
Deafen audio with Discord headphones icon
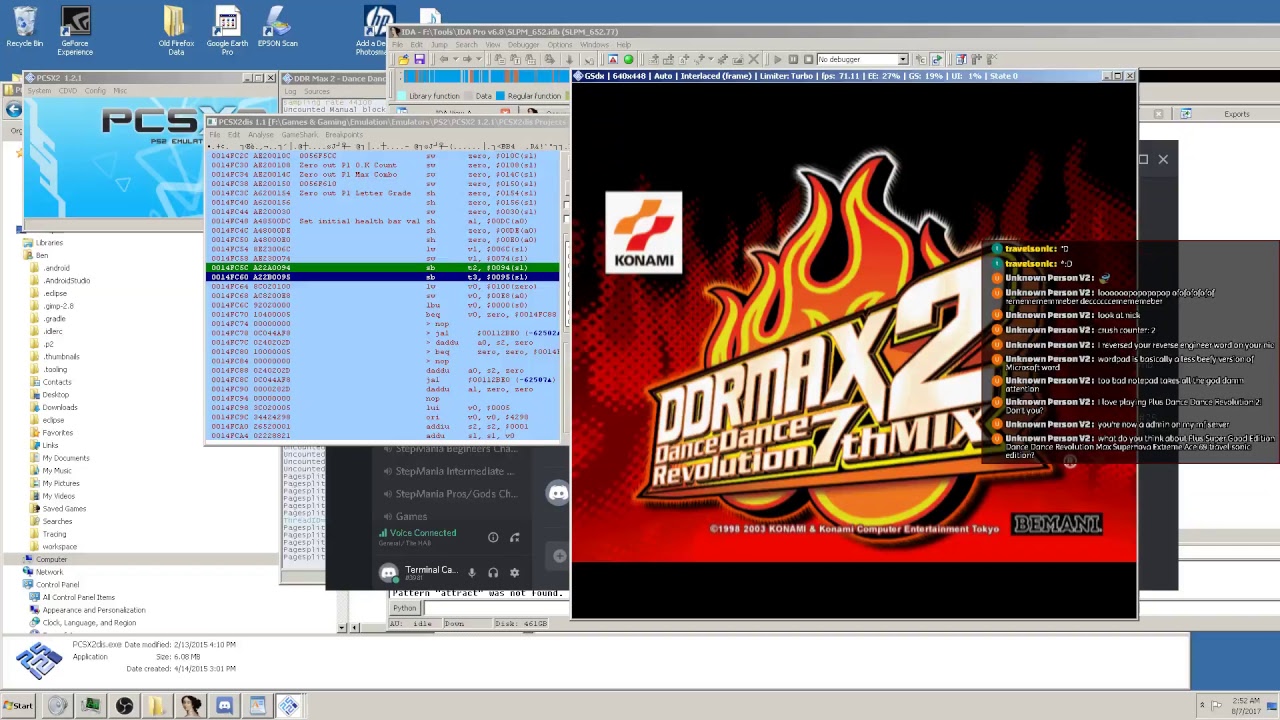[x=493, y=573]
